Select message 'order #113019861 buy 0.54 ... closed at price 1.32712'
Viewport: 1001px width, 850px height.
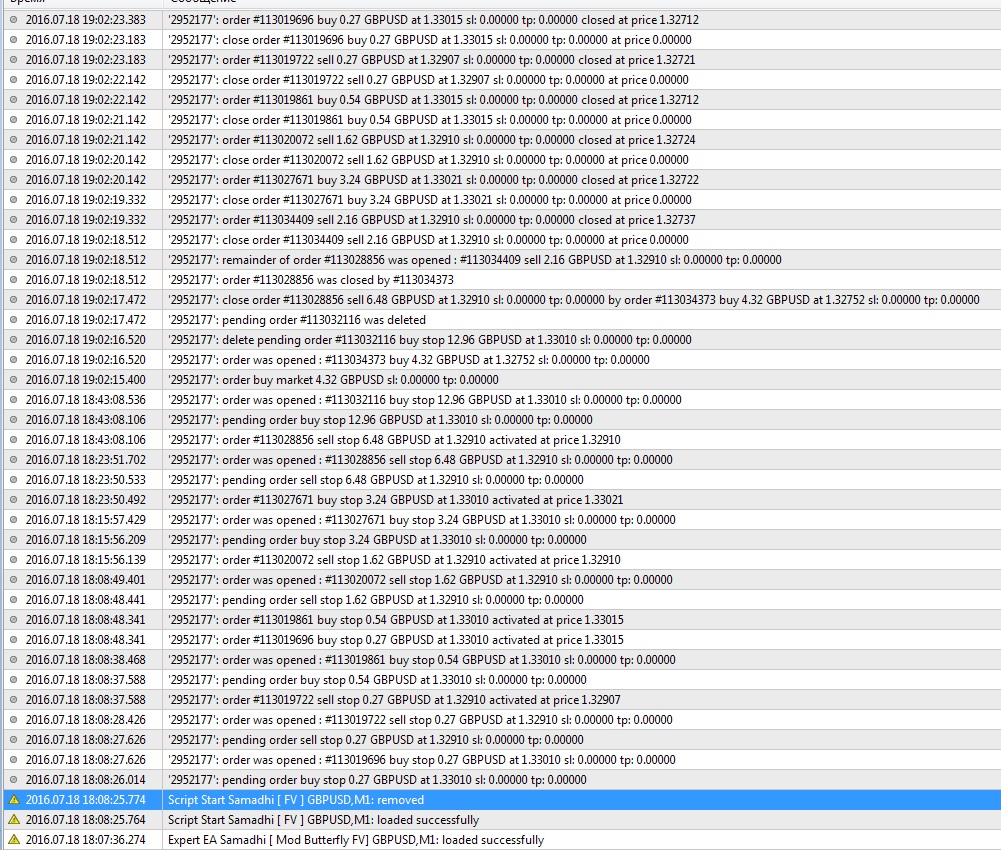[x=433, y=100]
